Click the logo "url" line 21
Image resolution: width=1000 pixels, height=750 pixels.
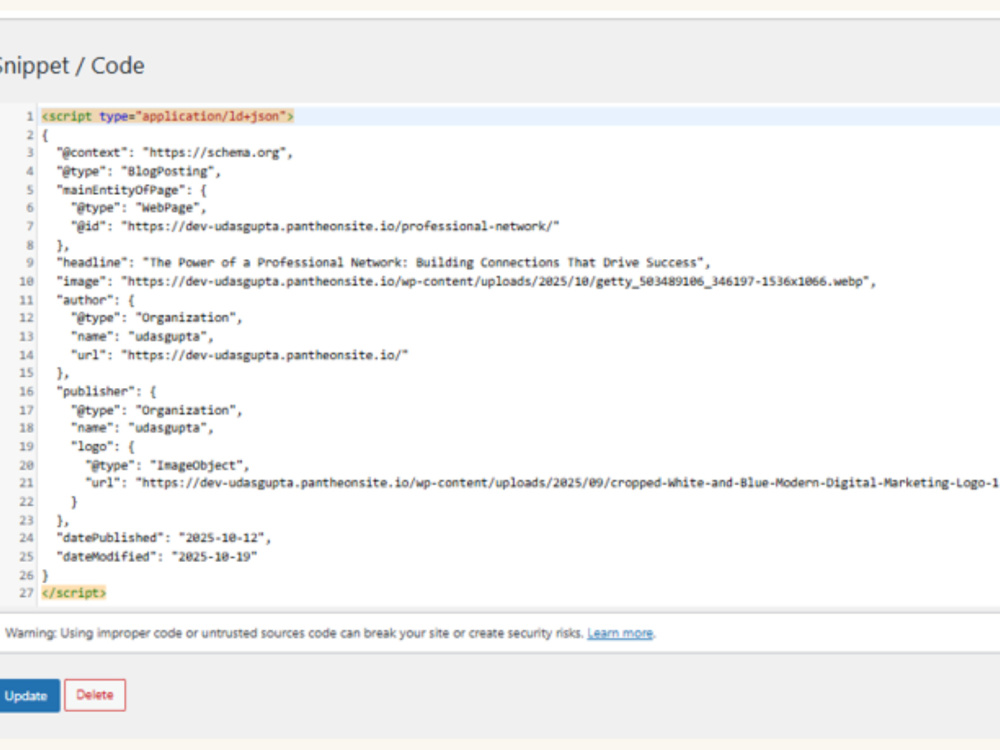click(x=542, y=483)
